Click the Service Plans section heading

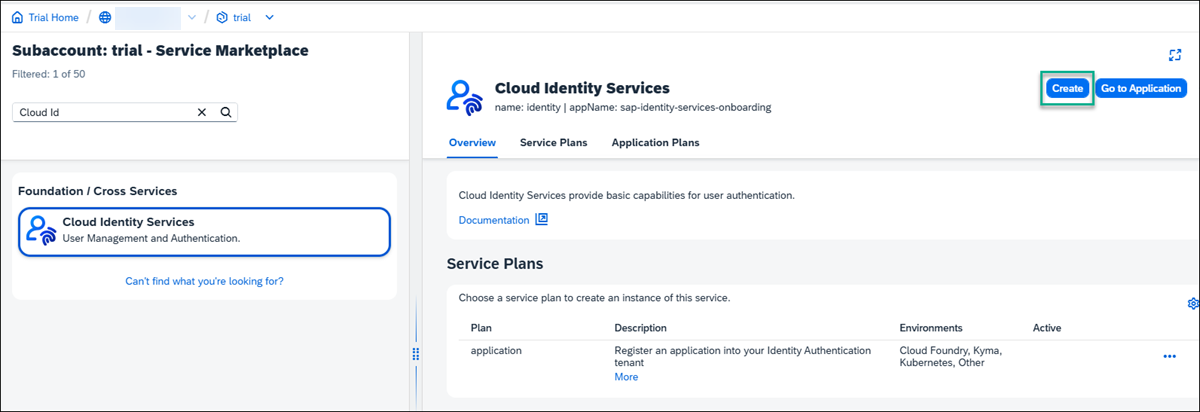pyautogui.click(x=495, y=264)
